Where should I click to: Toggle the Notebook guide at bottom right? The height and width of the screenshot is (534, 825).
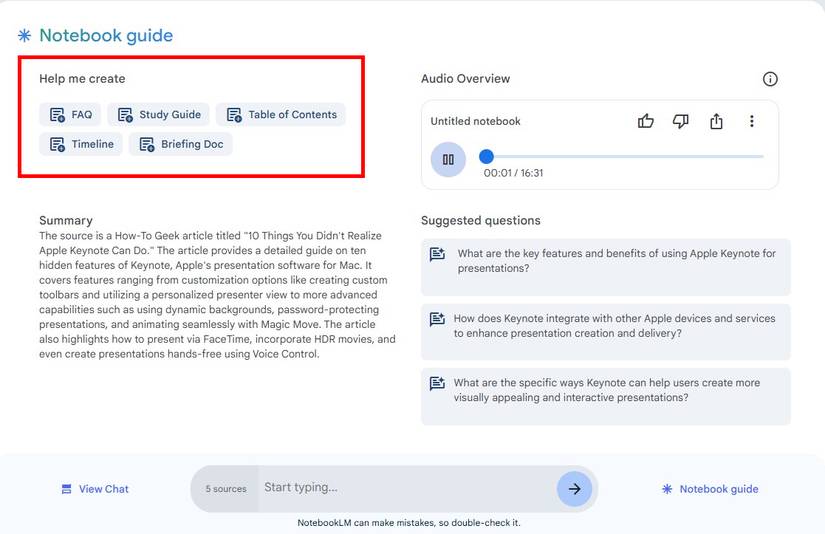709,489
